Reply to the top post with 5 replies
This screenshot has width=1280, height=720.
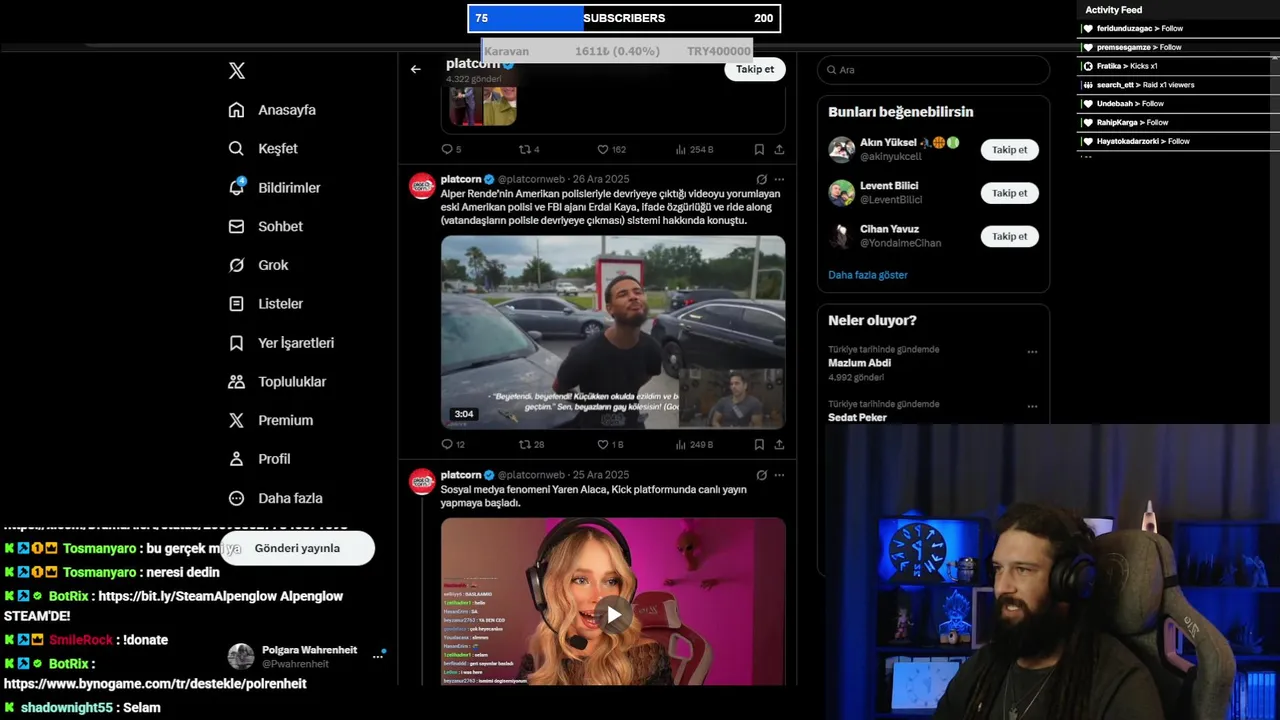451,149
